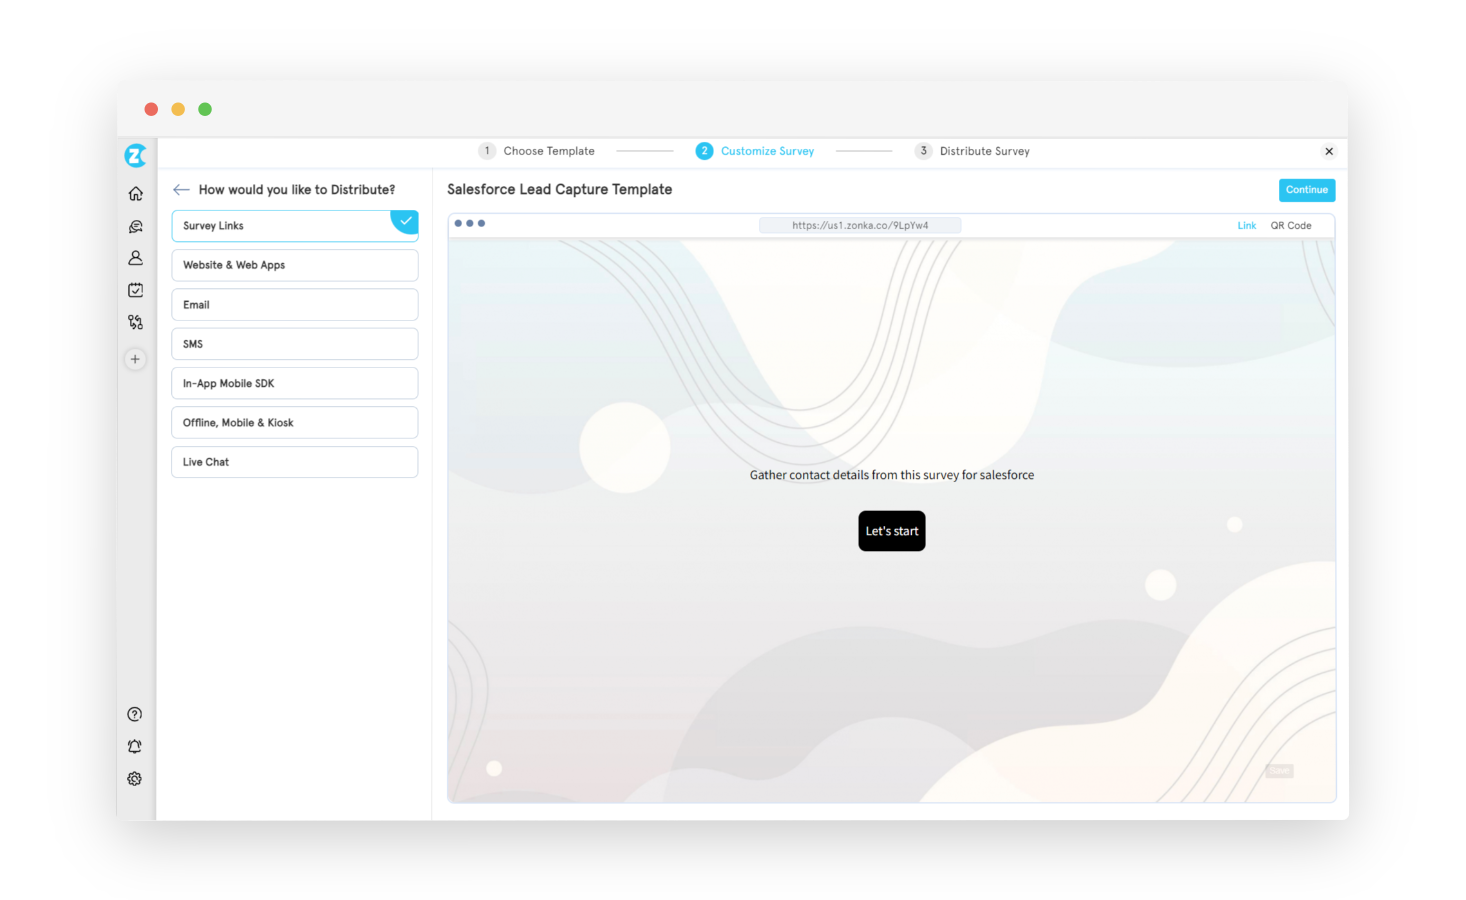Viewport: 1466px width, 900px height.
Task: Go to step 1 Choose Template
Action: [x=537, y=151]
